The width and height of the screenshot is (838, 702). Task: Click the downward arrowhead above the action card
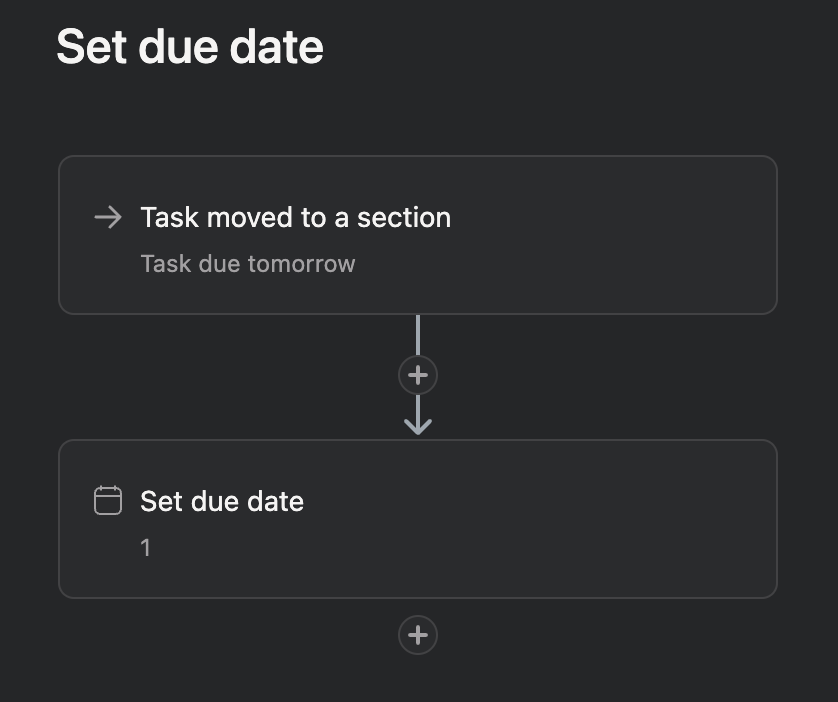tap(418, 424)
